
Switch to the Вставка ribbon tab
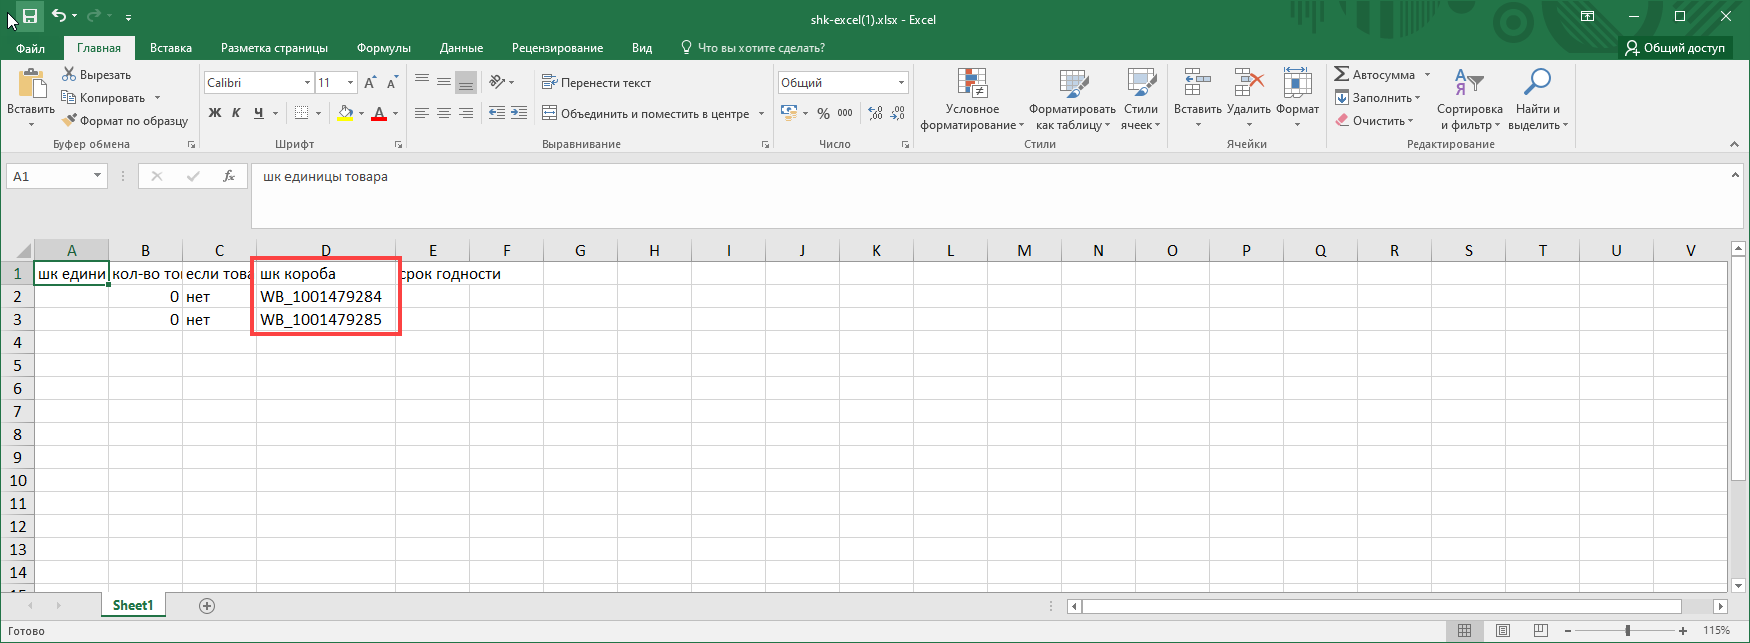coord(171,48)
